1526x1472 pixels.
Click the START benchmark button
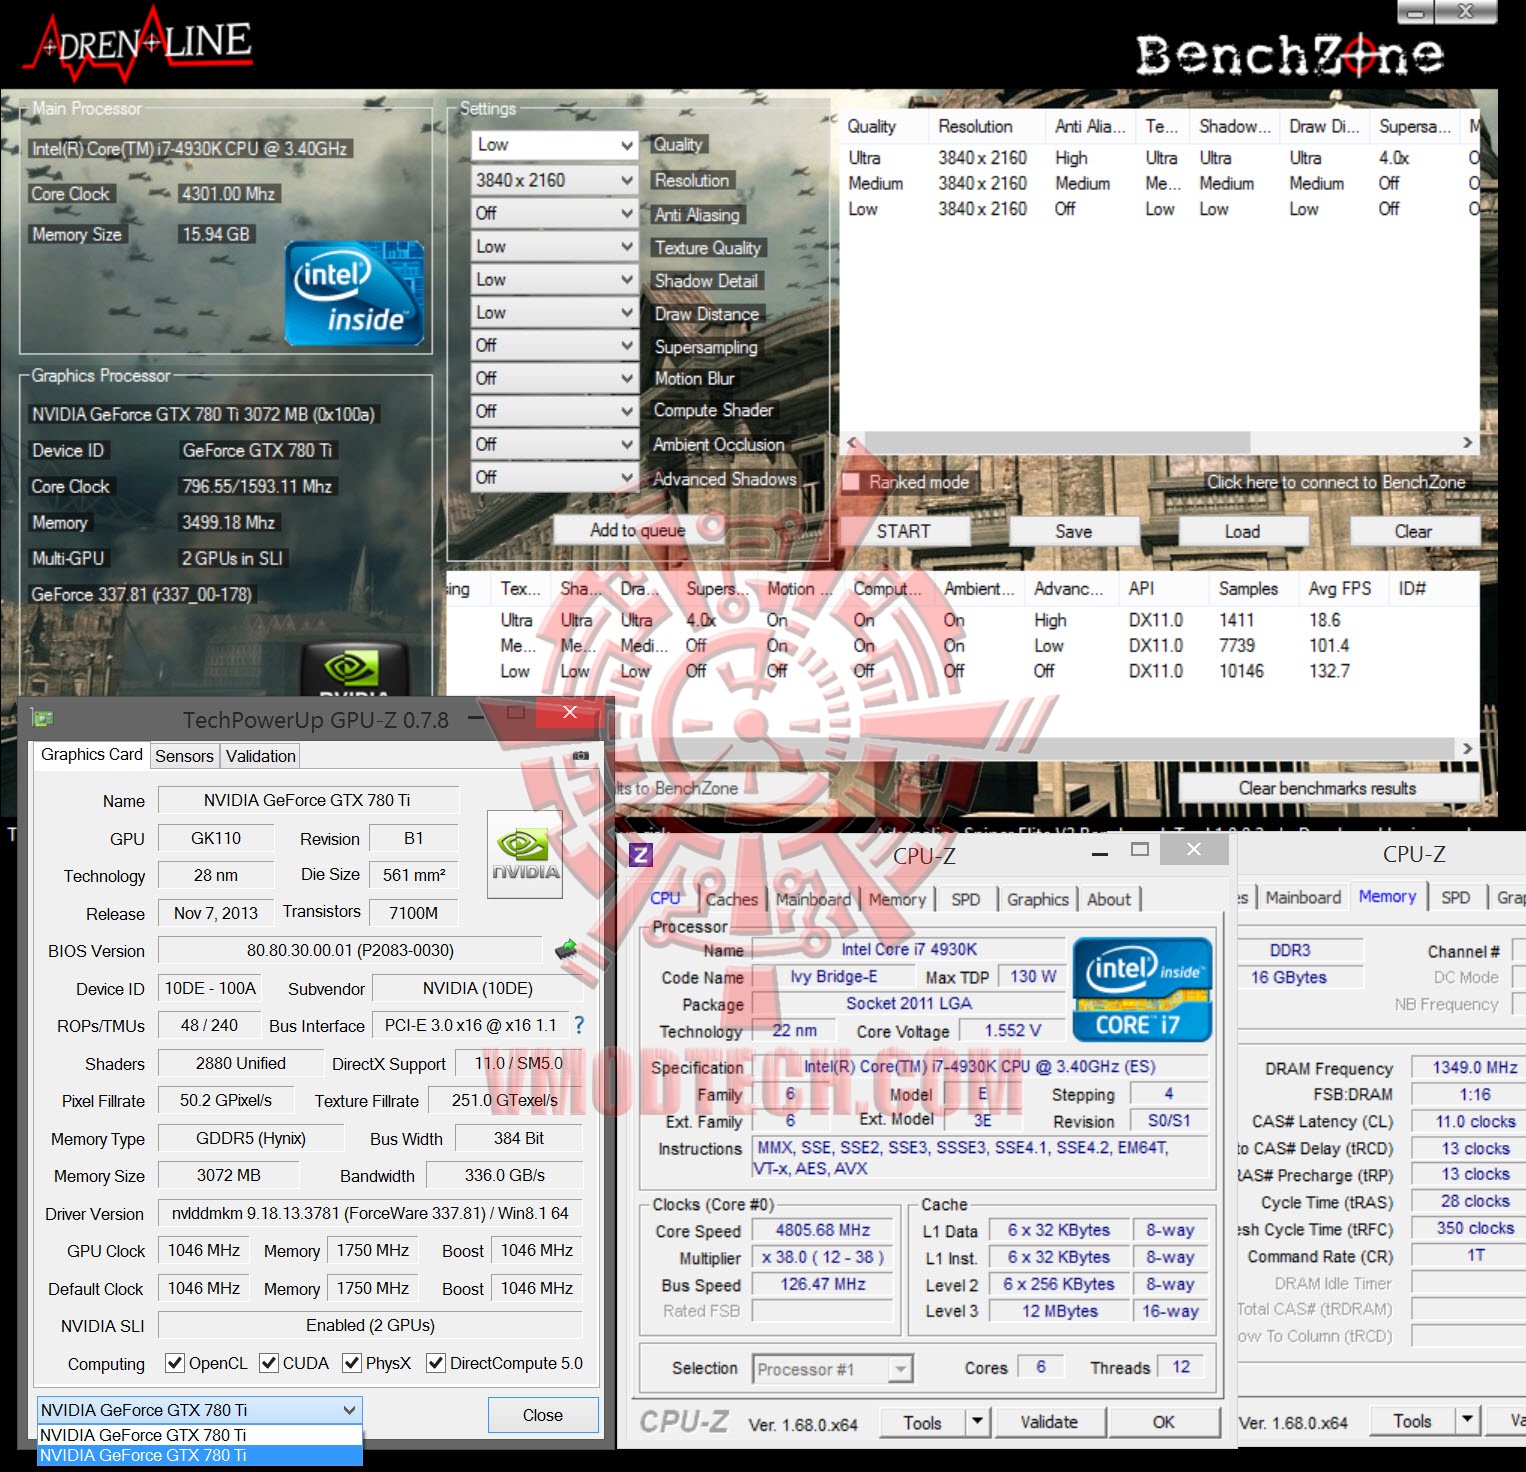[x=903, y=531]
